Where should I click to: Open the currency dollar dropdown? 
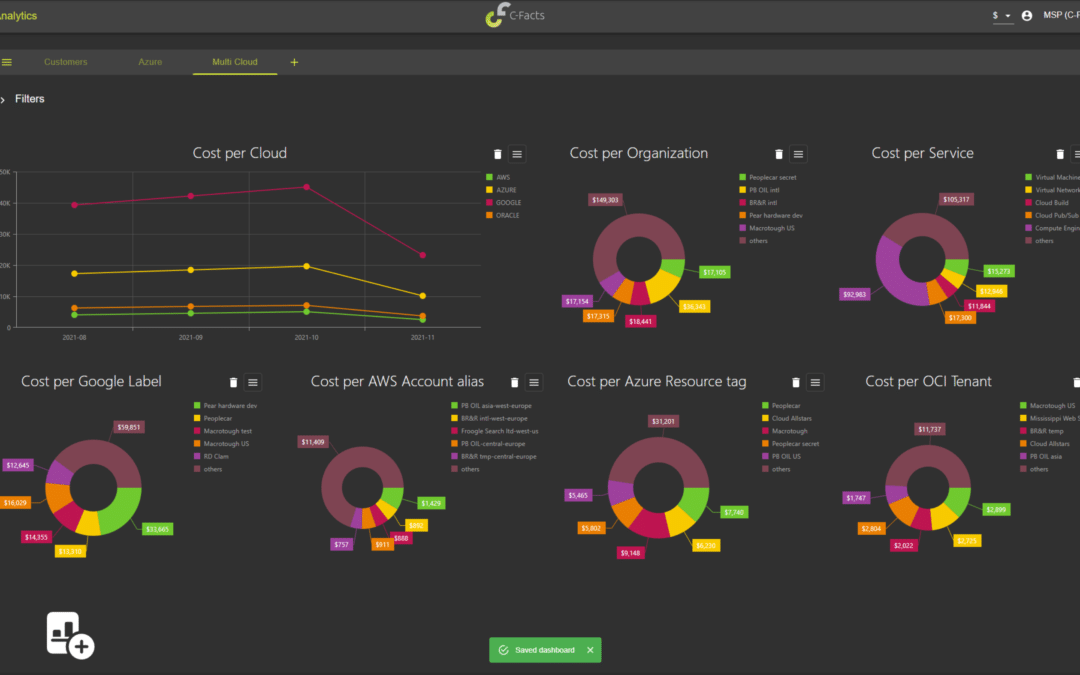coord(1002,16)
